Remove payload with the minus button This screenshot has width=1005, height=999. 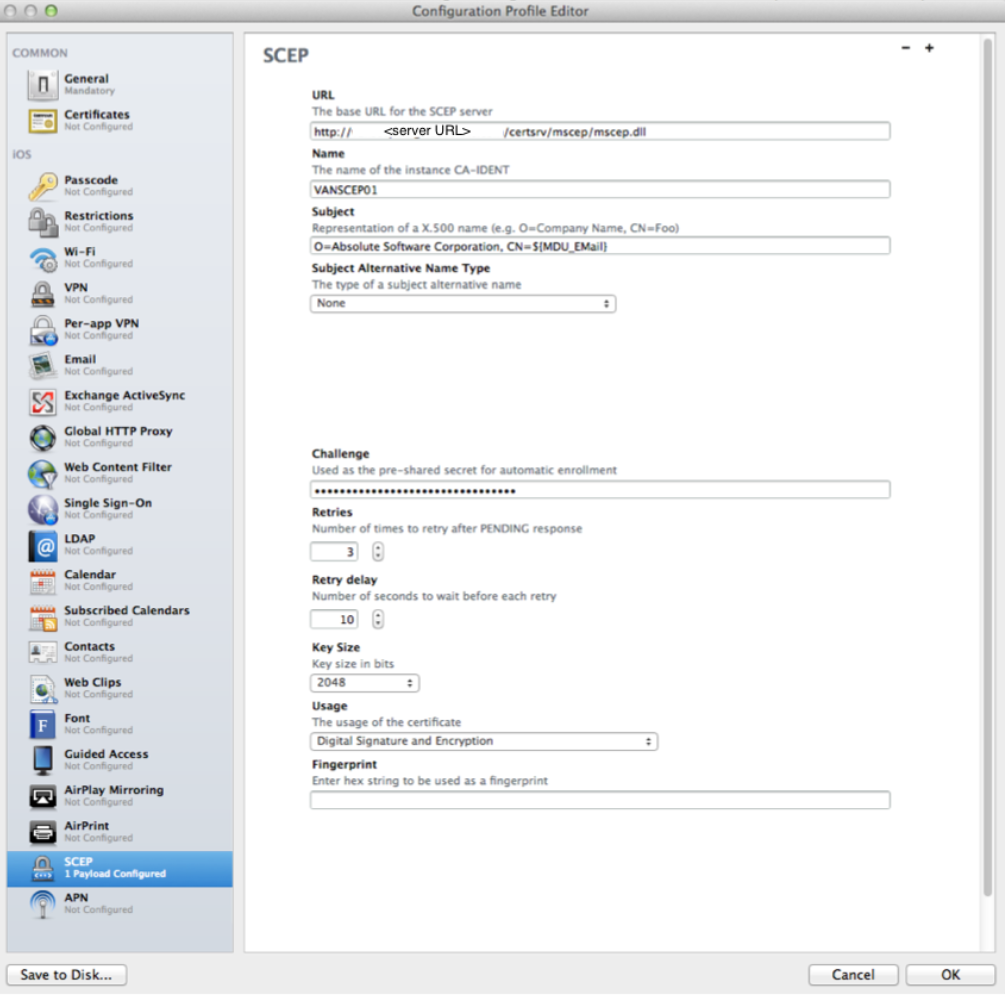tap(905, 48)
